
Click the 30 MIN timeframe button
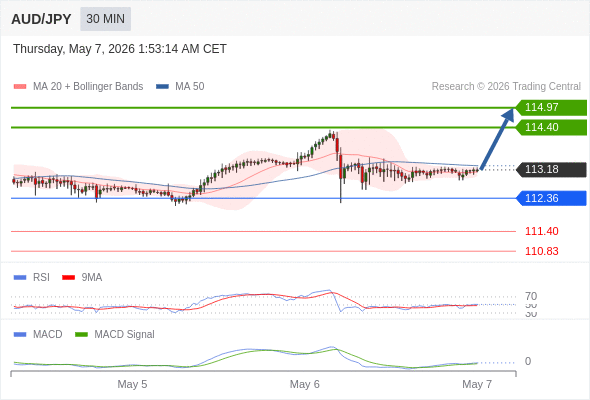click(105, 19)
